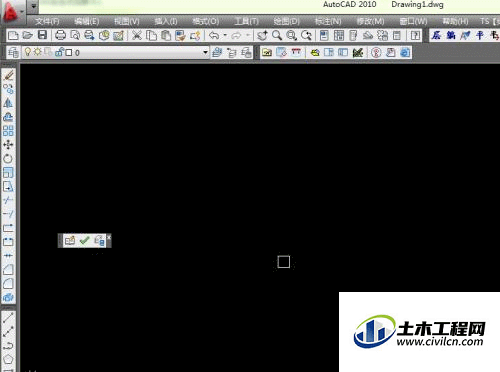Close the small floating toolbar
Viewport: 500px width, 372px height.
pos(109,237)
